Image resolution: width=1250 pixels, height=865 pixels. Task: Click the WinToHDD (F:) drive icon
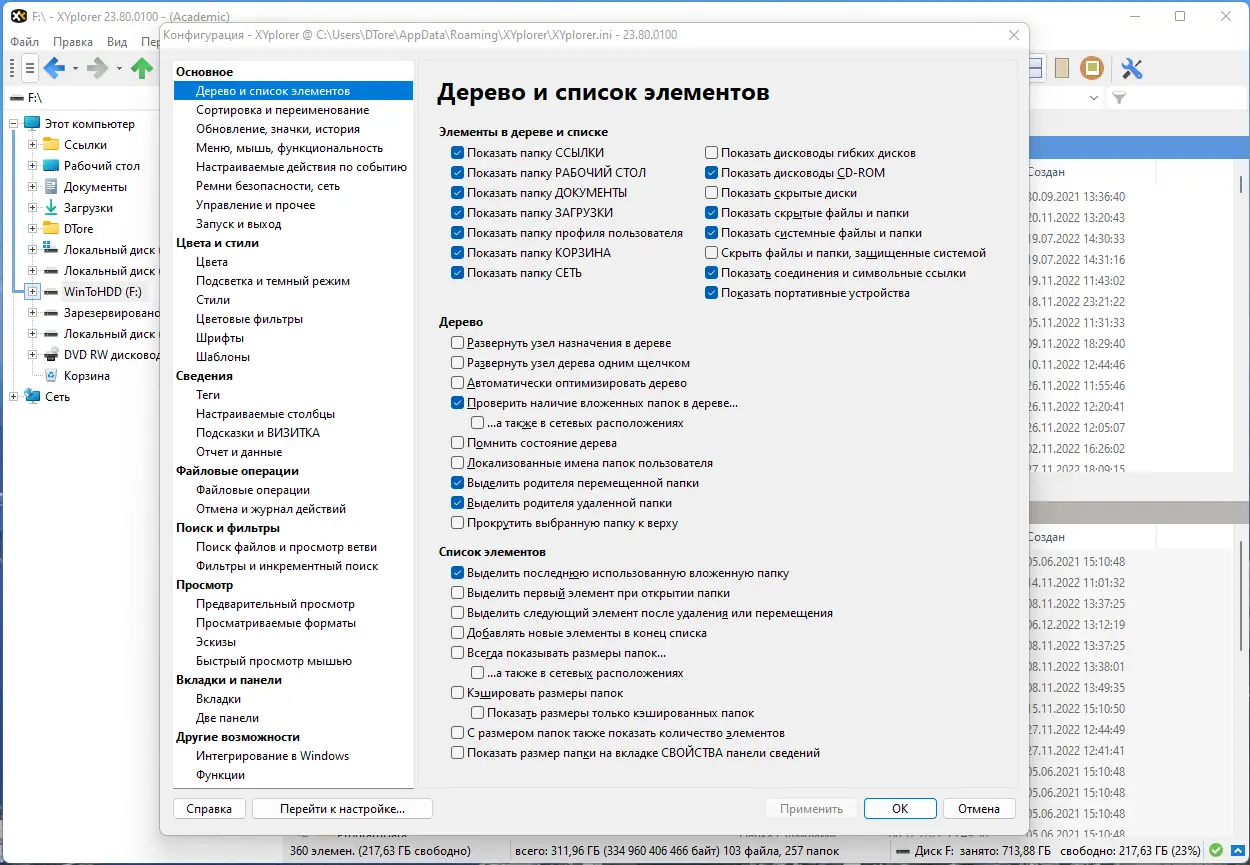pos(51,292)
